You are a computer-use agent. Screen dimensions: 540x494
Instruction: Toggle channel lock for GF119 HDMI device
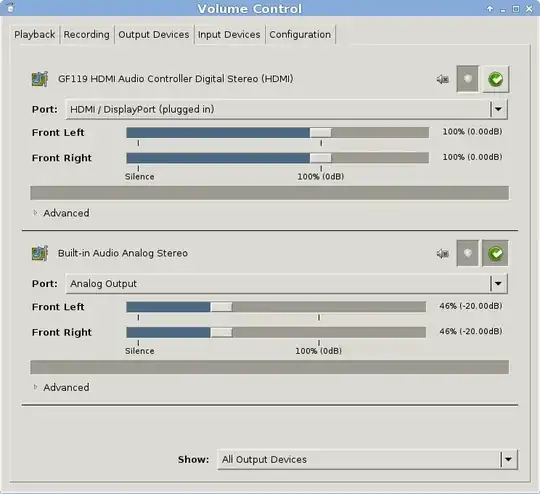coord(467,79)
